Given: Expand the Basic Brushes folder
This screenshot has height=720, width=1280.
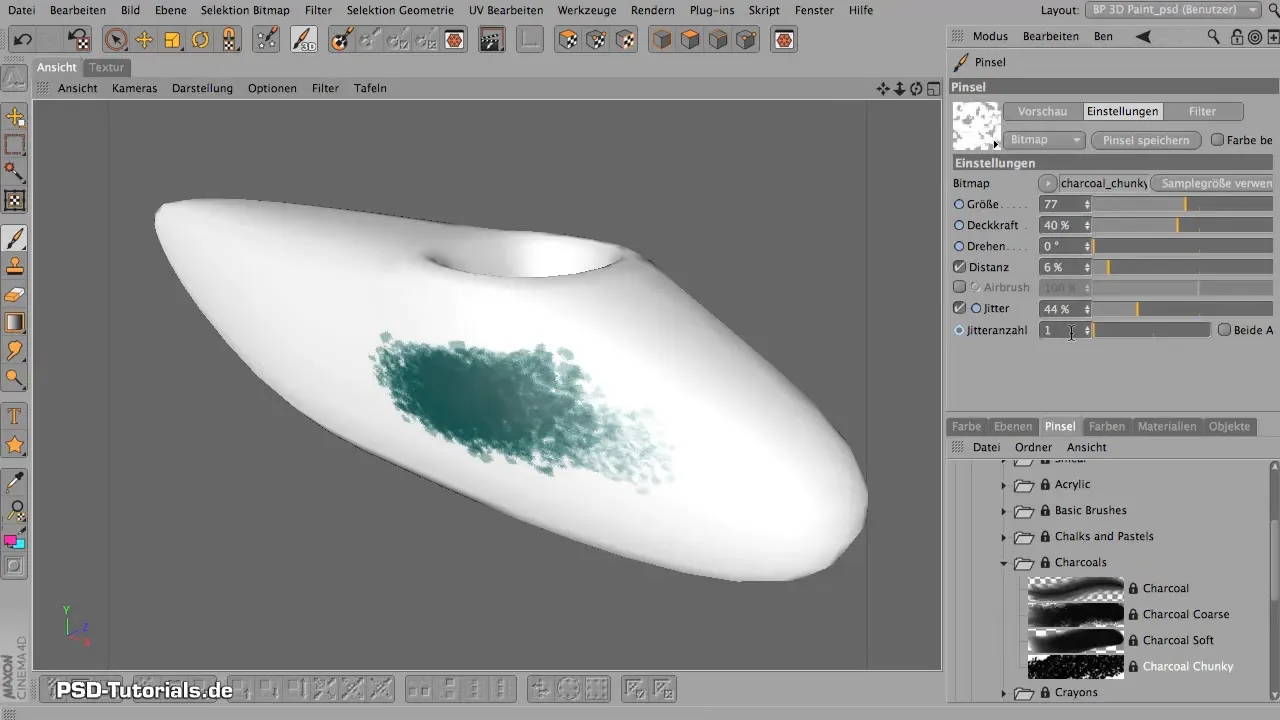Looking at the screenshot, I should [1003, 511].
